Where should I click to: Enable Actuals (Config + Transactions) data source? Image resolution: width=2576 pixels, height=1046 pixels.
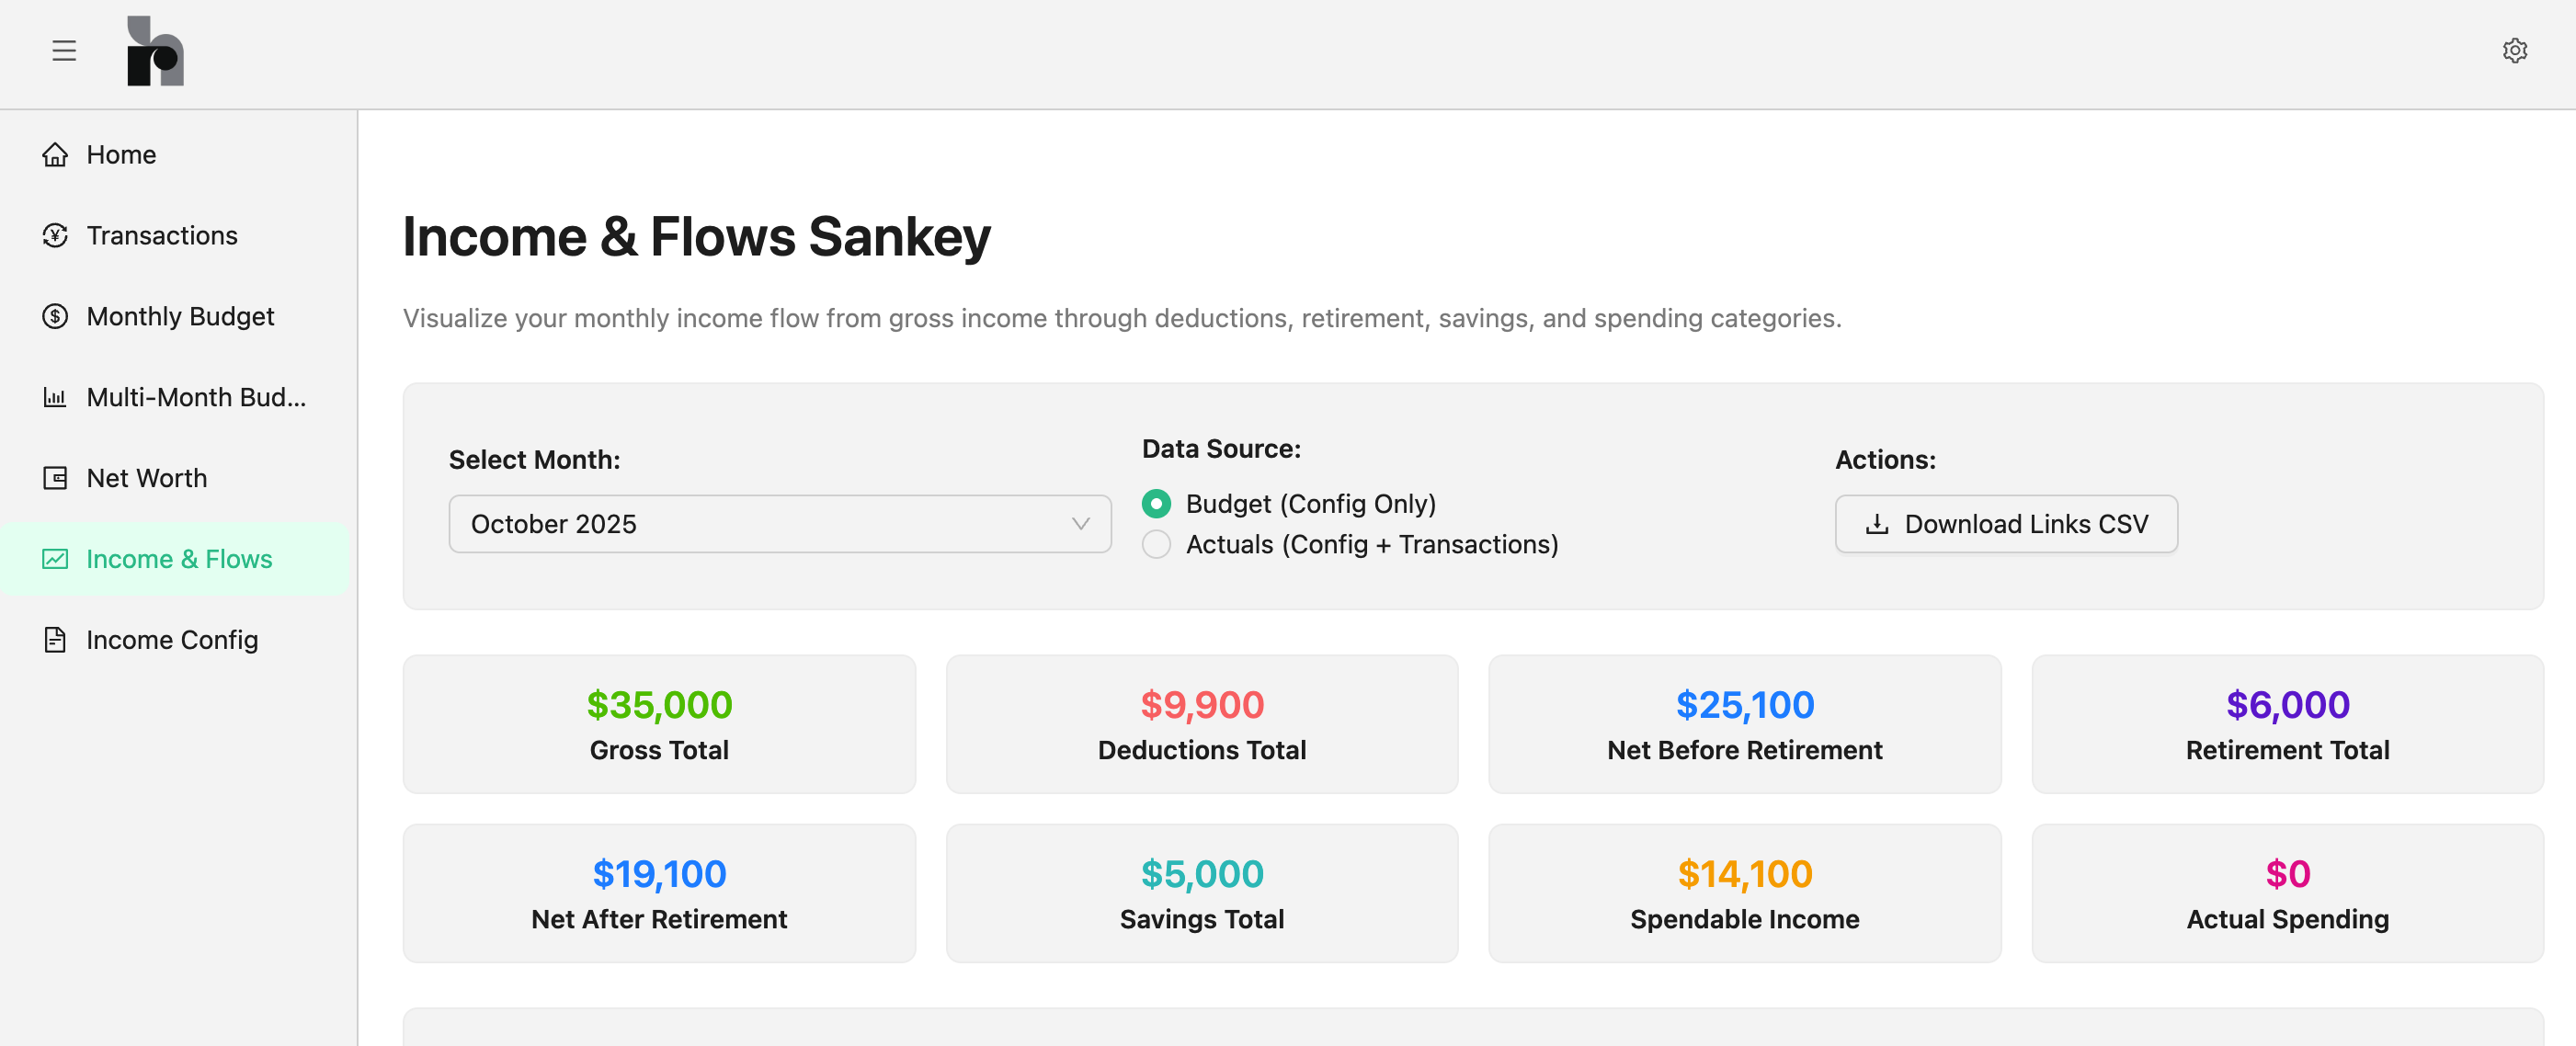coord(1156,544)
